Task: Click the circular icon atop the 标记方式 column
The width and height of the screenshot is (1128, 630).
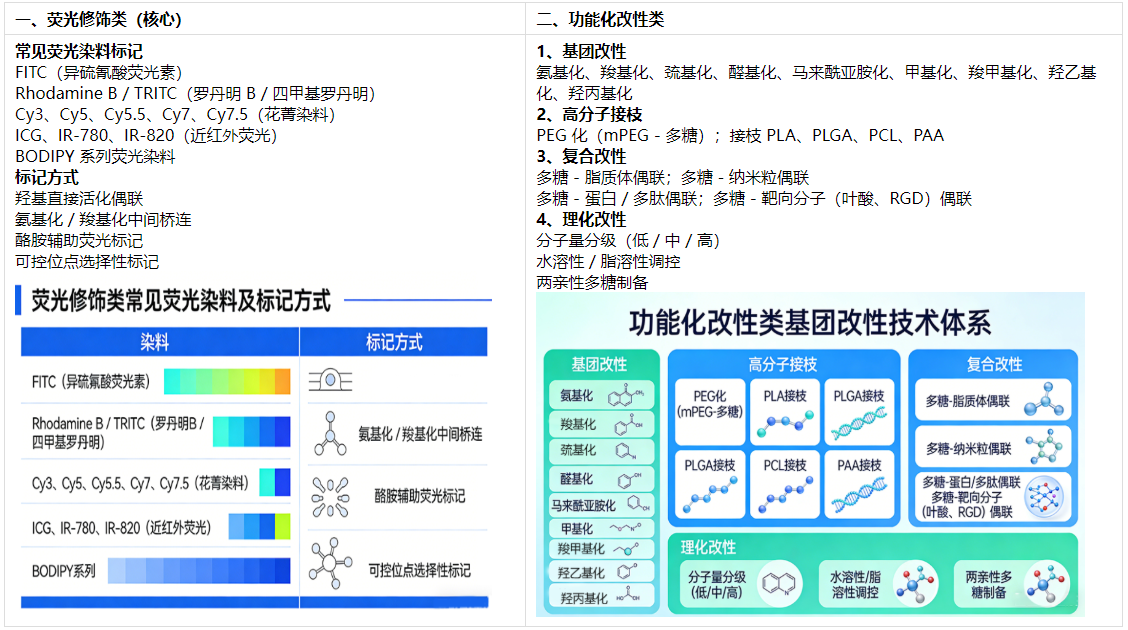Action: [x=329, y=379]
